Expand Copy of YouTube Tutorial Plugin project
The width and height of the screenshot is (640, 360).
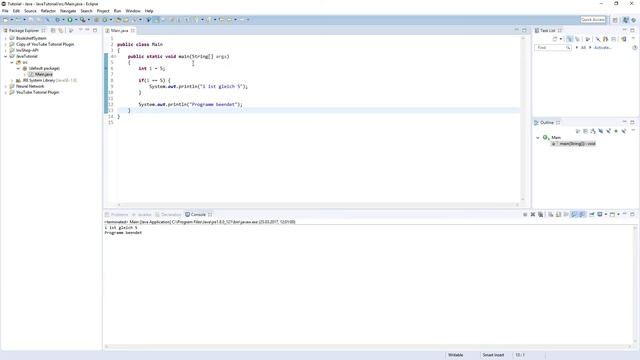tap(5, 44)
